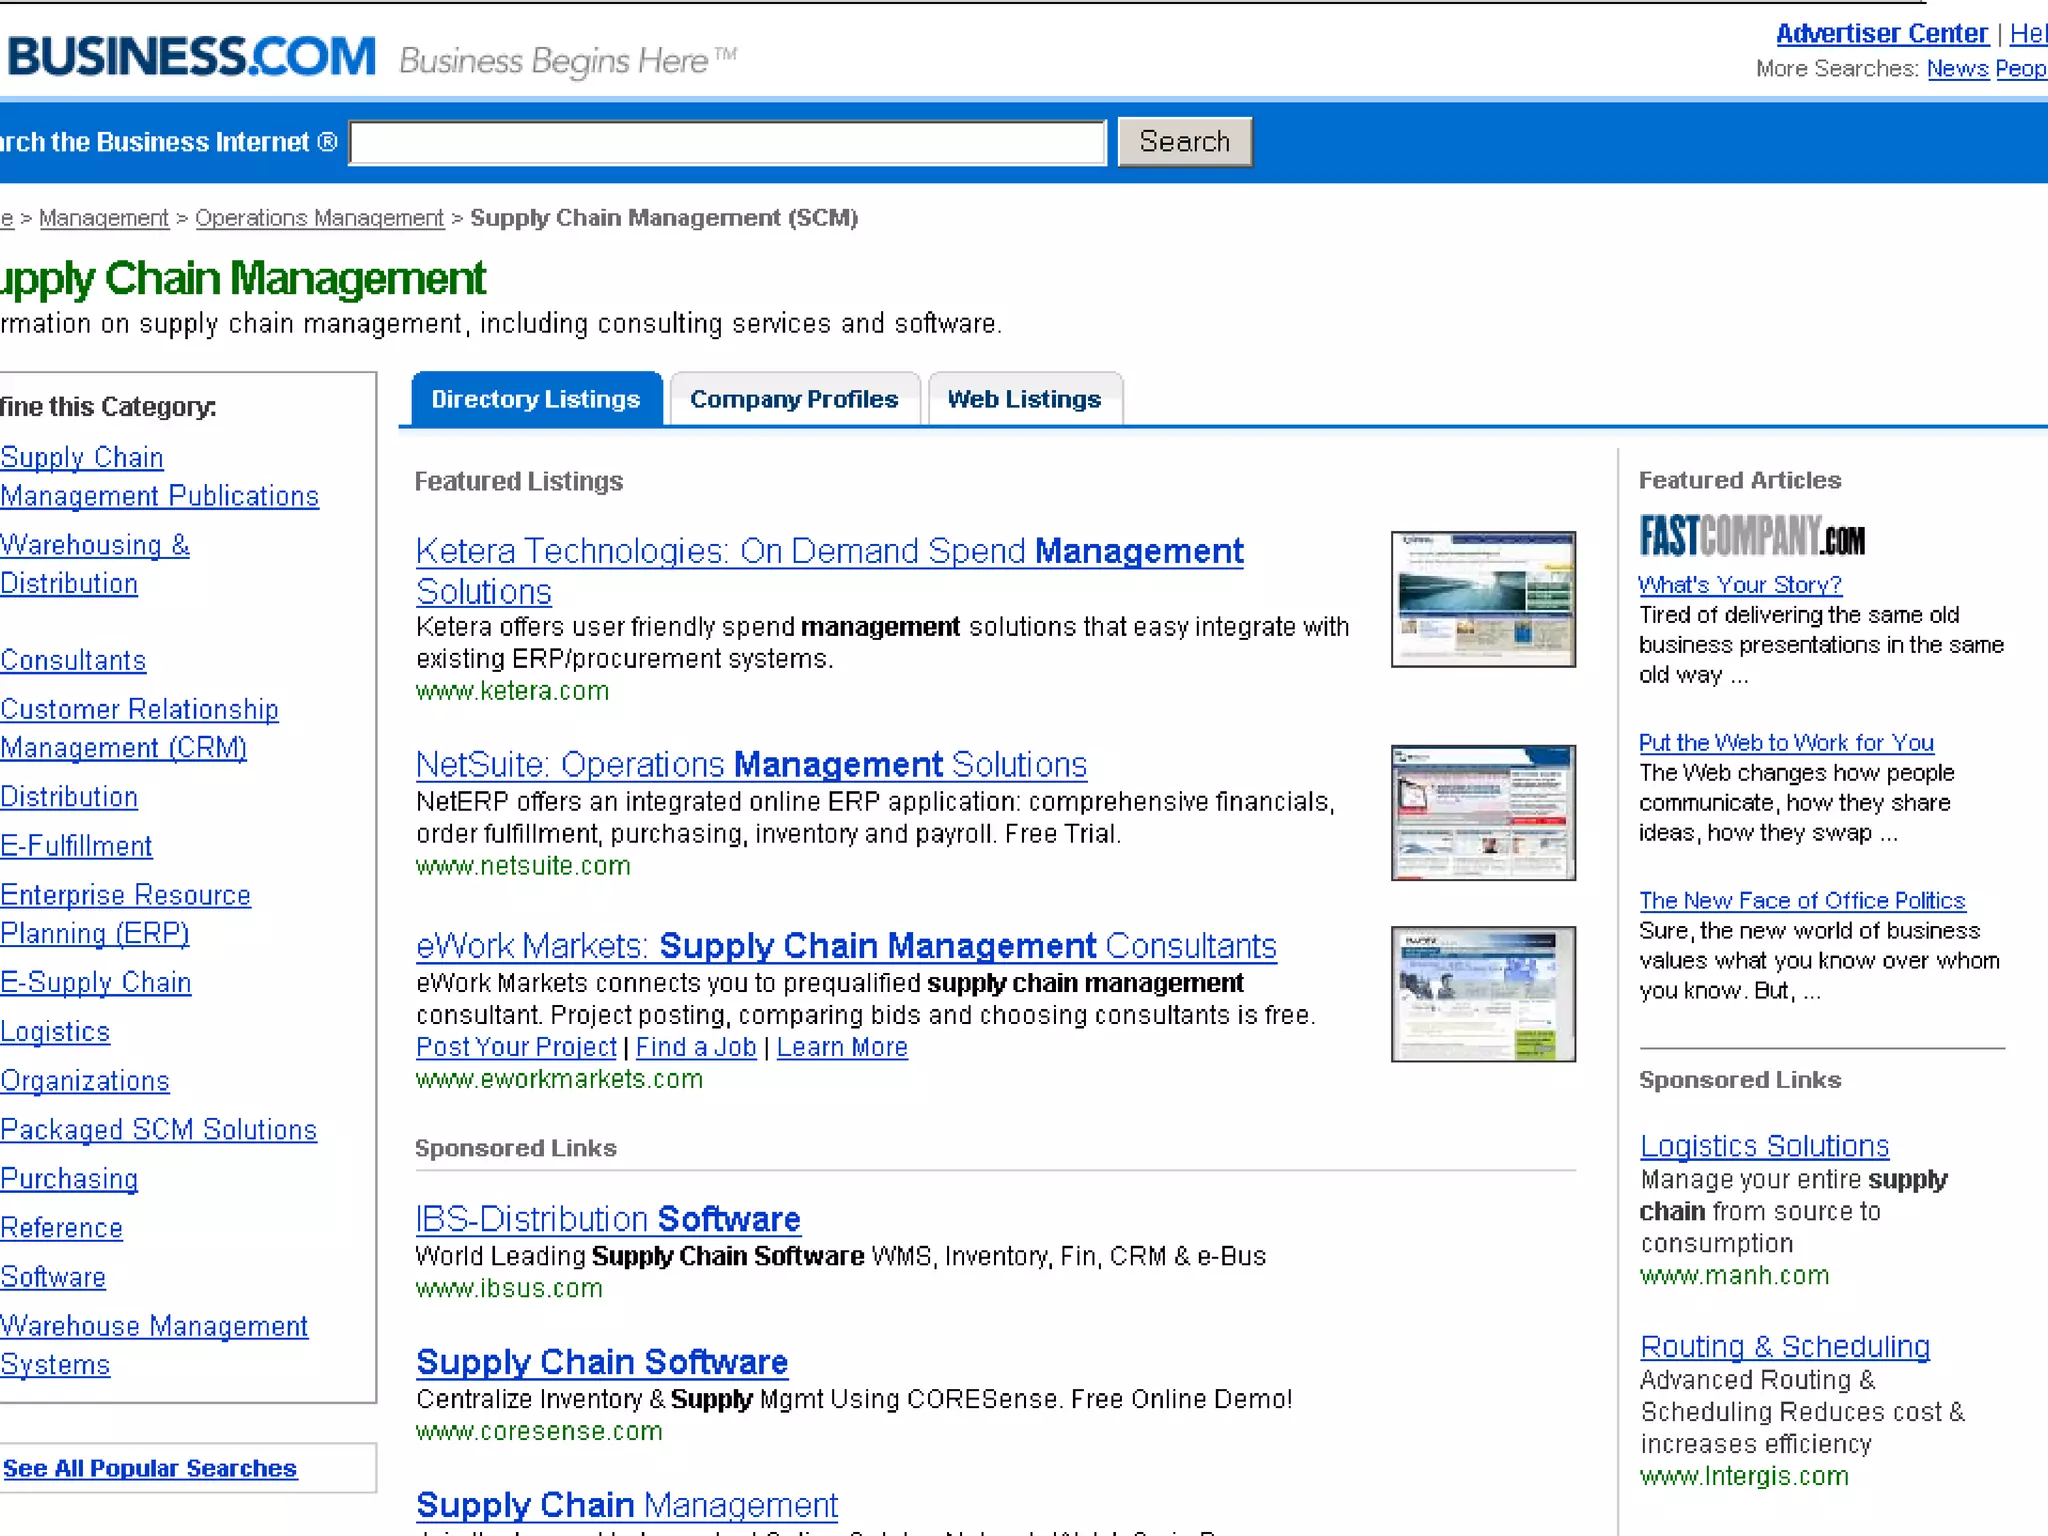
Task: Click the www.netsuite.com URL text
Action: pos(523,866)
